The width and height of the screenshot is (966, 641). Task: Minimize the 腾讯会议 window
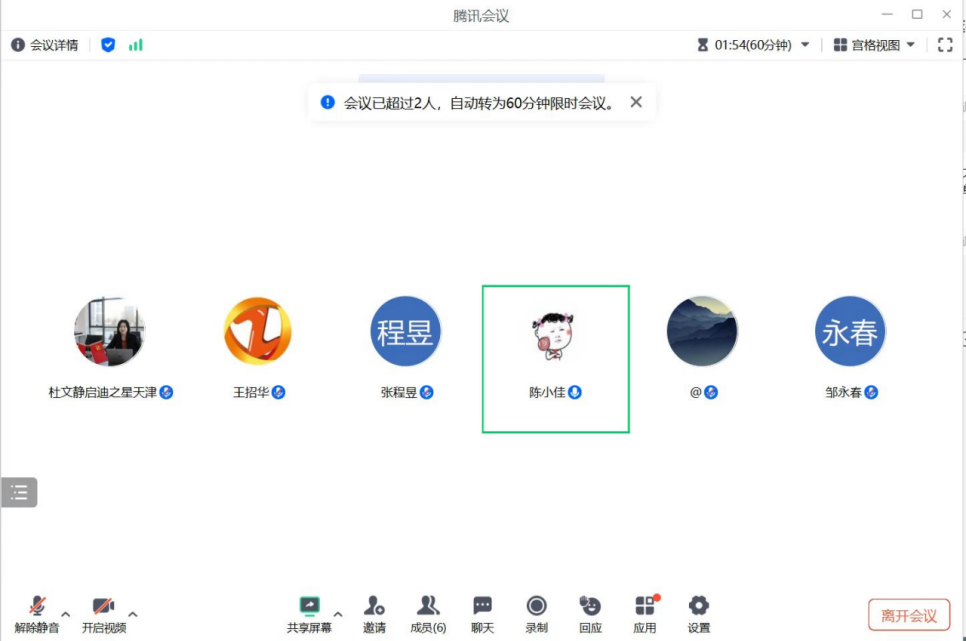[887, 14]
